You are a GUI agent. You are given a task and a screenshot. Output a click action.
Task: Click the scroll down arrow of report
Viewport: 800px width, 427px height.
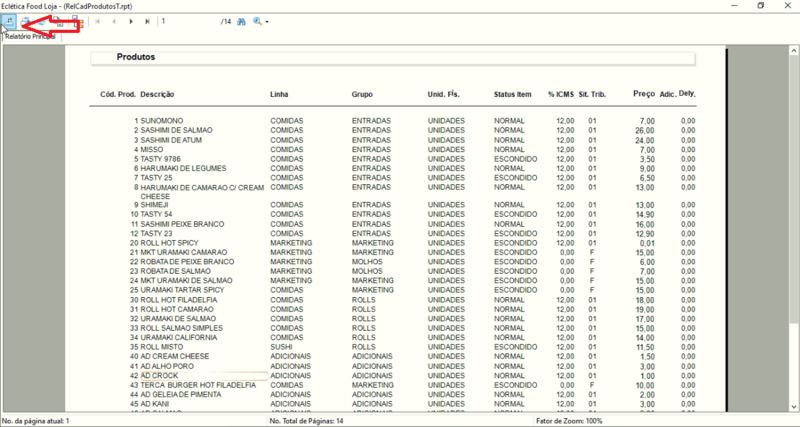click(794, 406)
